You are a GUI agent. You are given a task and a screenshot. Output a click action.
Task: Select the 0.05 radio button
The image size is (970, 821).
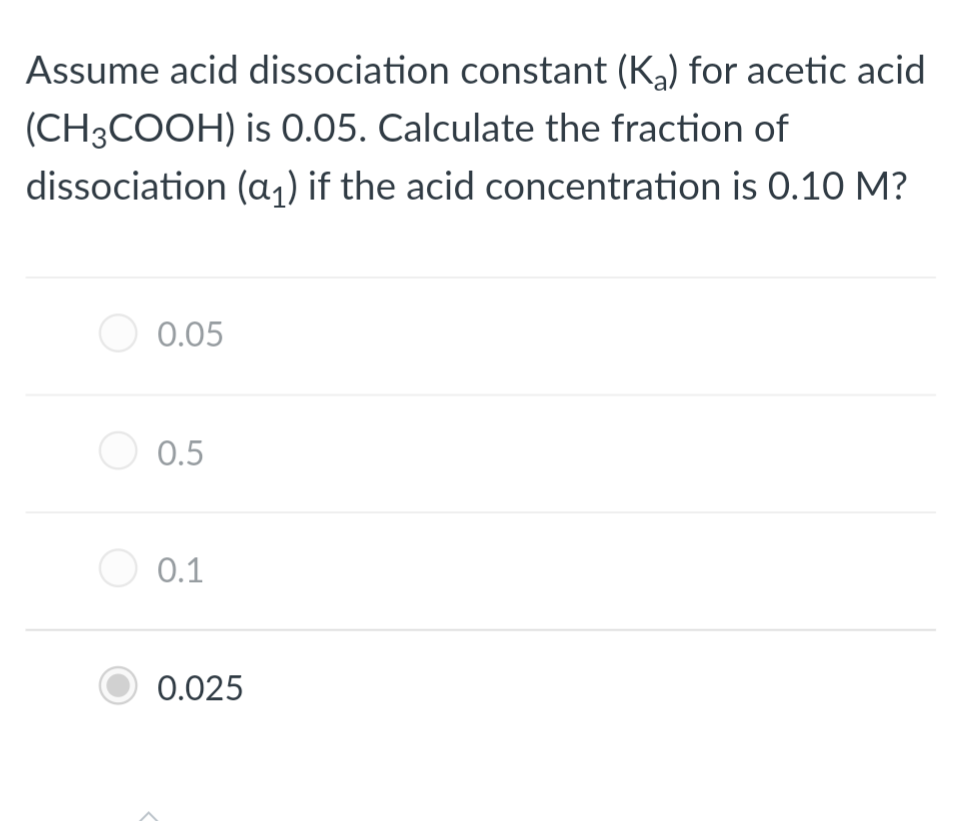point(118,333)
